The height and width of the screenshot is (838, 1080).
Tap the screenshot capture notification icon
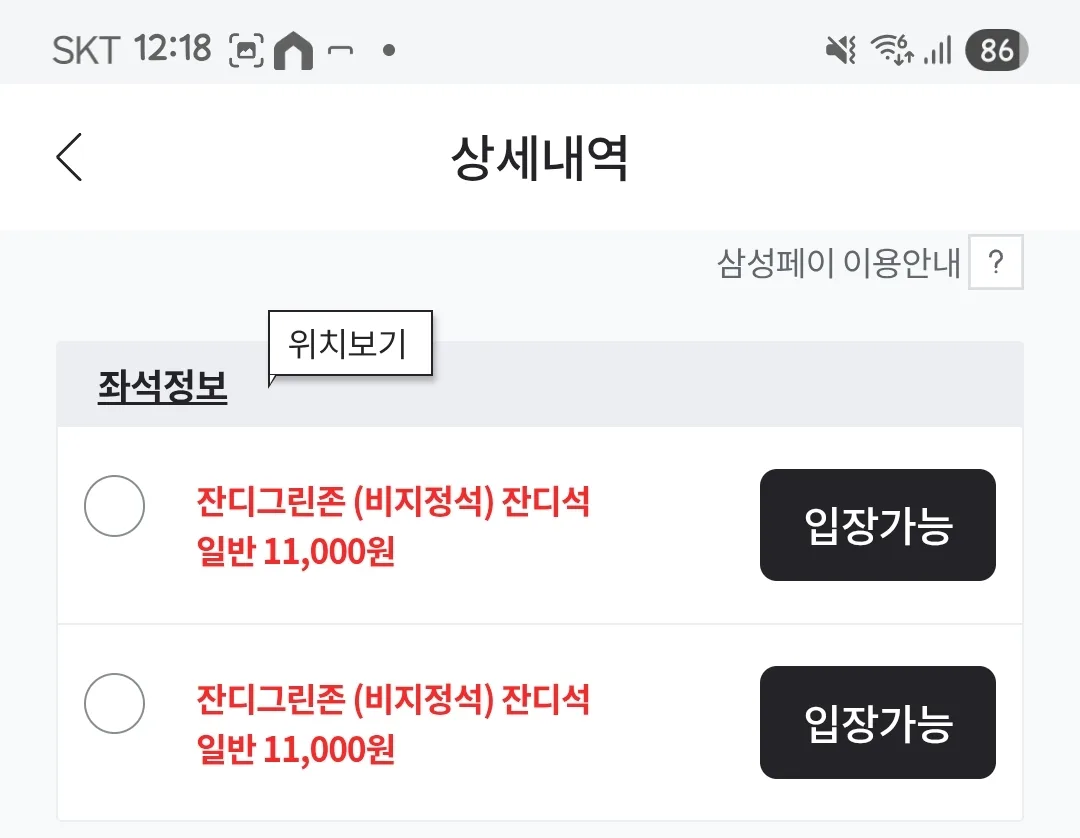[x=246, y=50]
